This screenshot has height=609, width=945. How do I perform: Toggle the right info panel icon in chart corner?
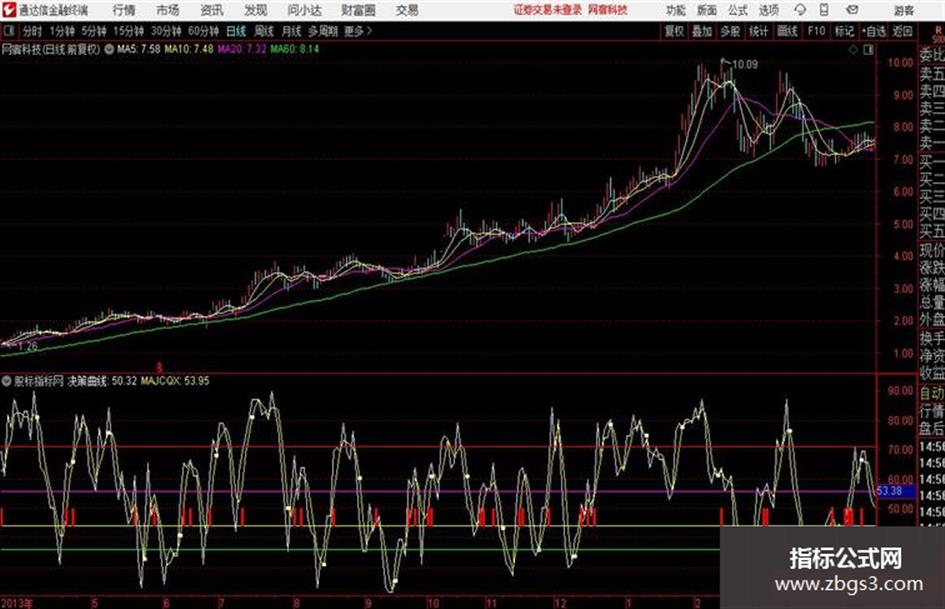coord(868,50)
